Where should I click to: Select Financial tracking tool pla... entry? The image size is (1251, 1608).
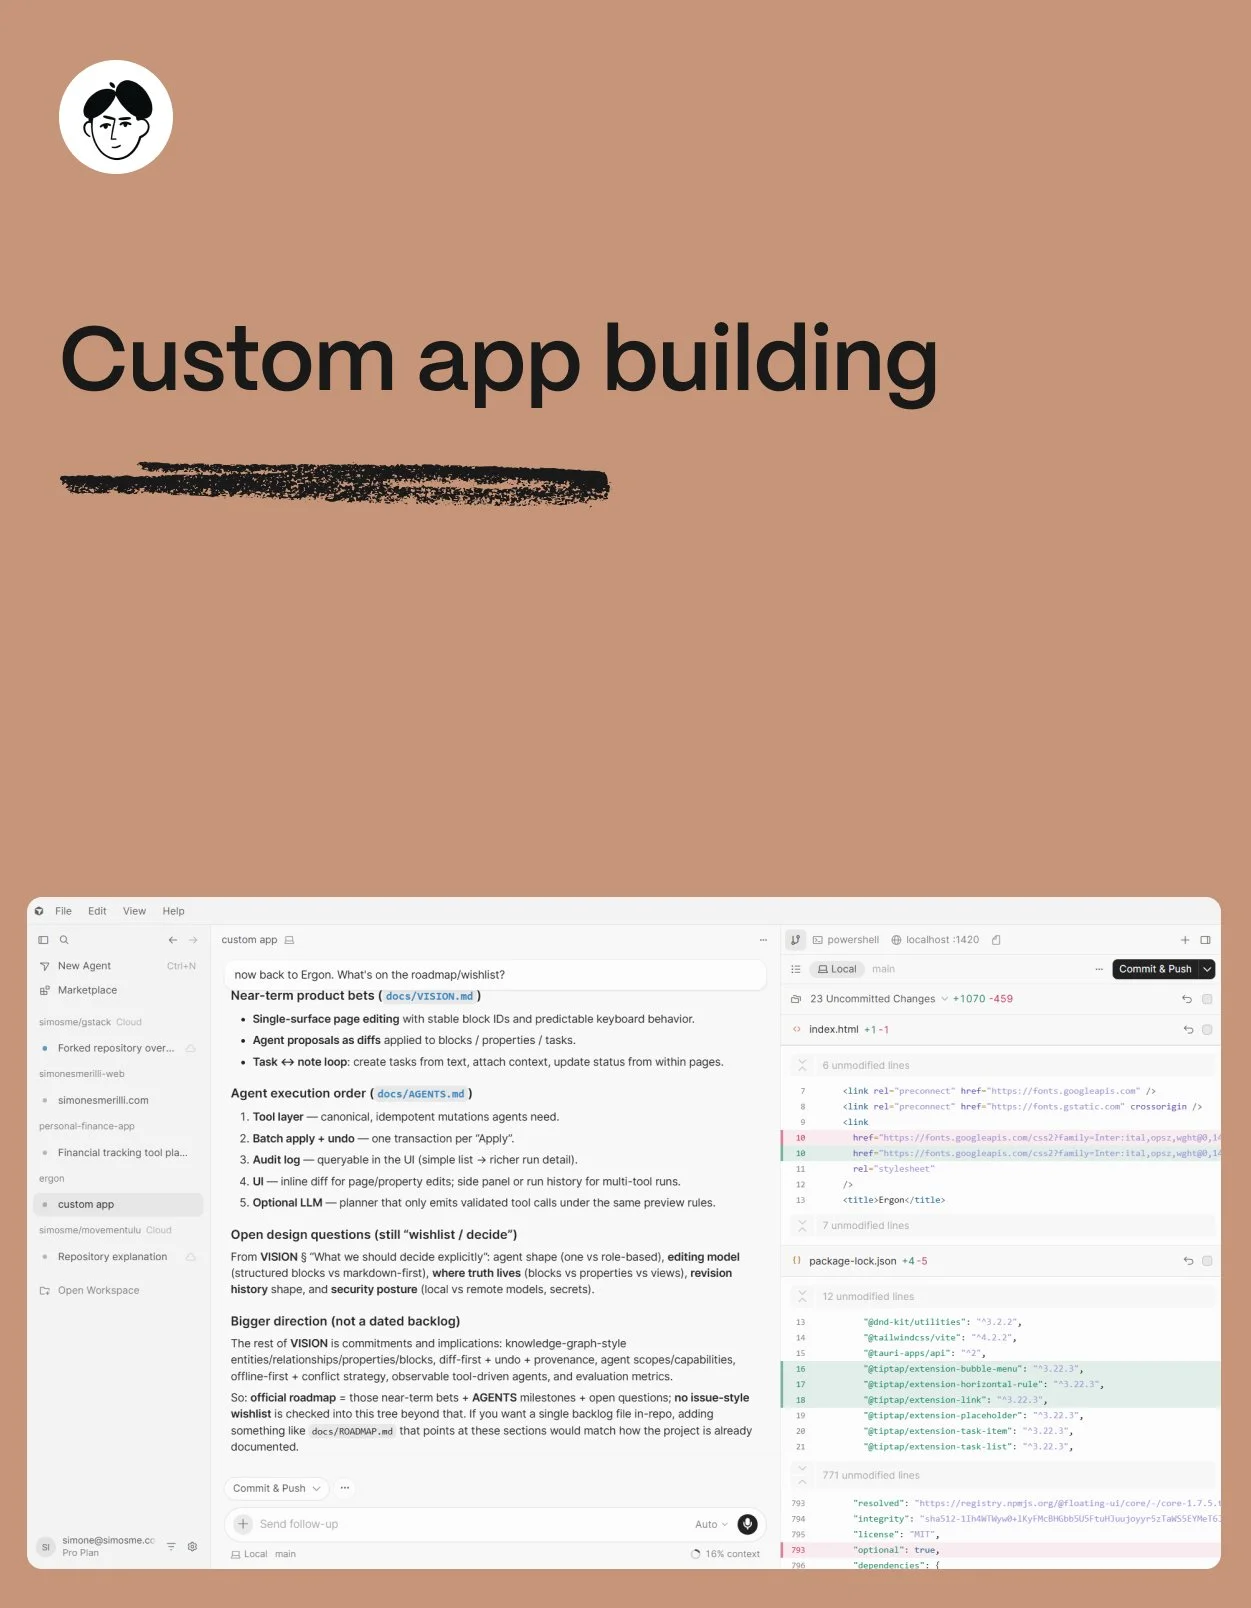(x=117, y=1153)
